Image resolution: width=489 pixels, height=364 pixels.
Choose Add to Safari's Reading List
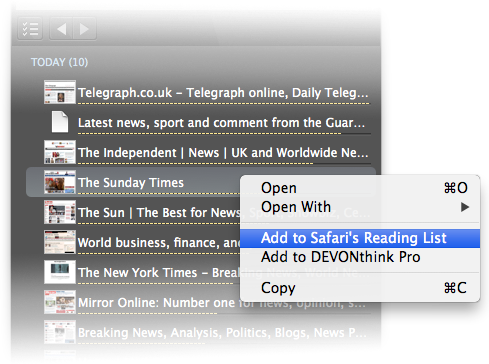[360, 238]
